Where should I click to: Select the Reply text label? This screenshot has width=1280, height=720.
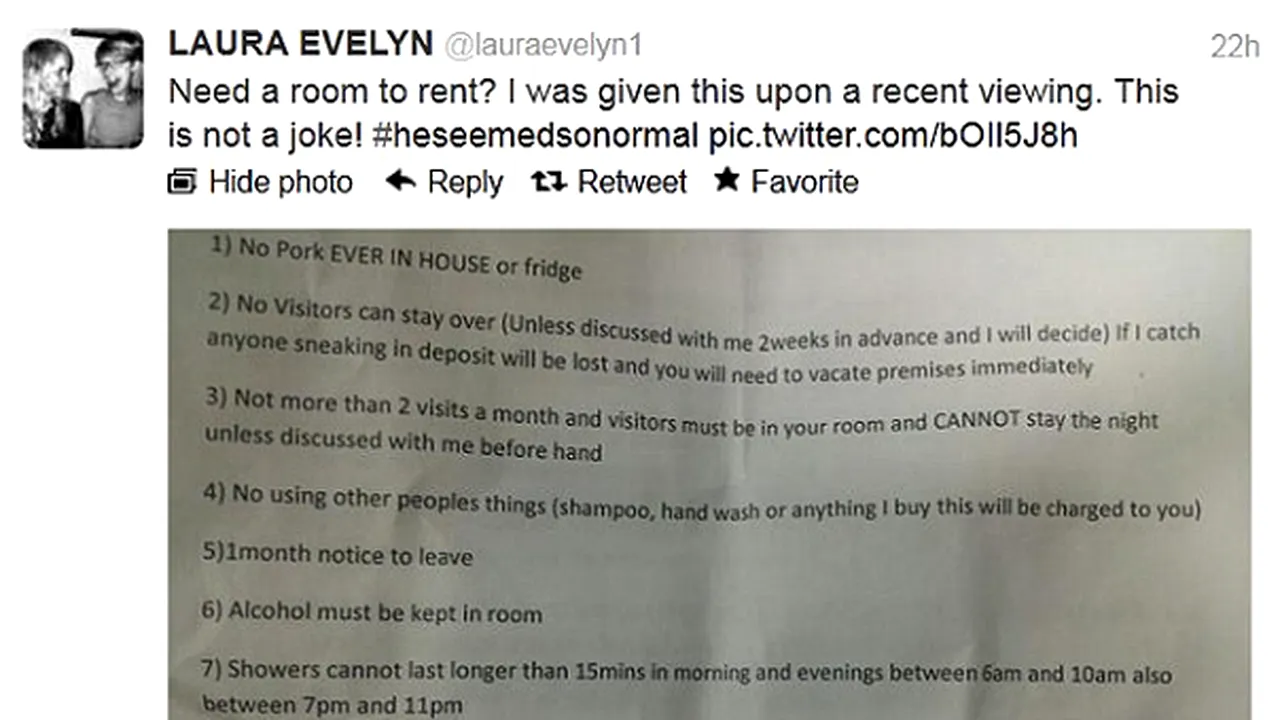click(465, 182)
